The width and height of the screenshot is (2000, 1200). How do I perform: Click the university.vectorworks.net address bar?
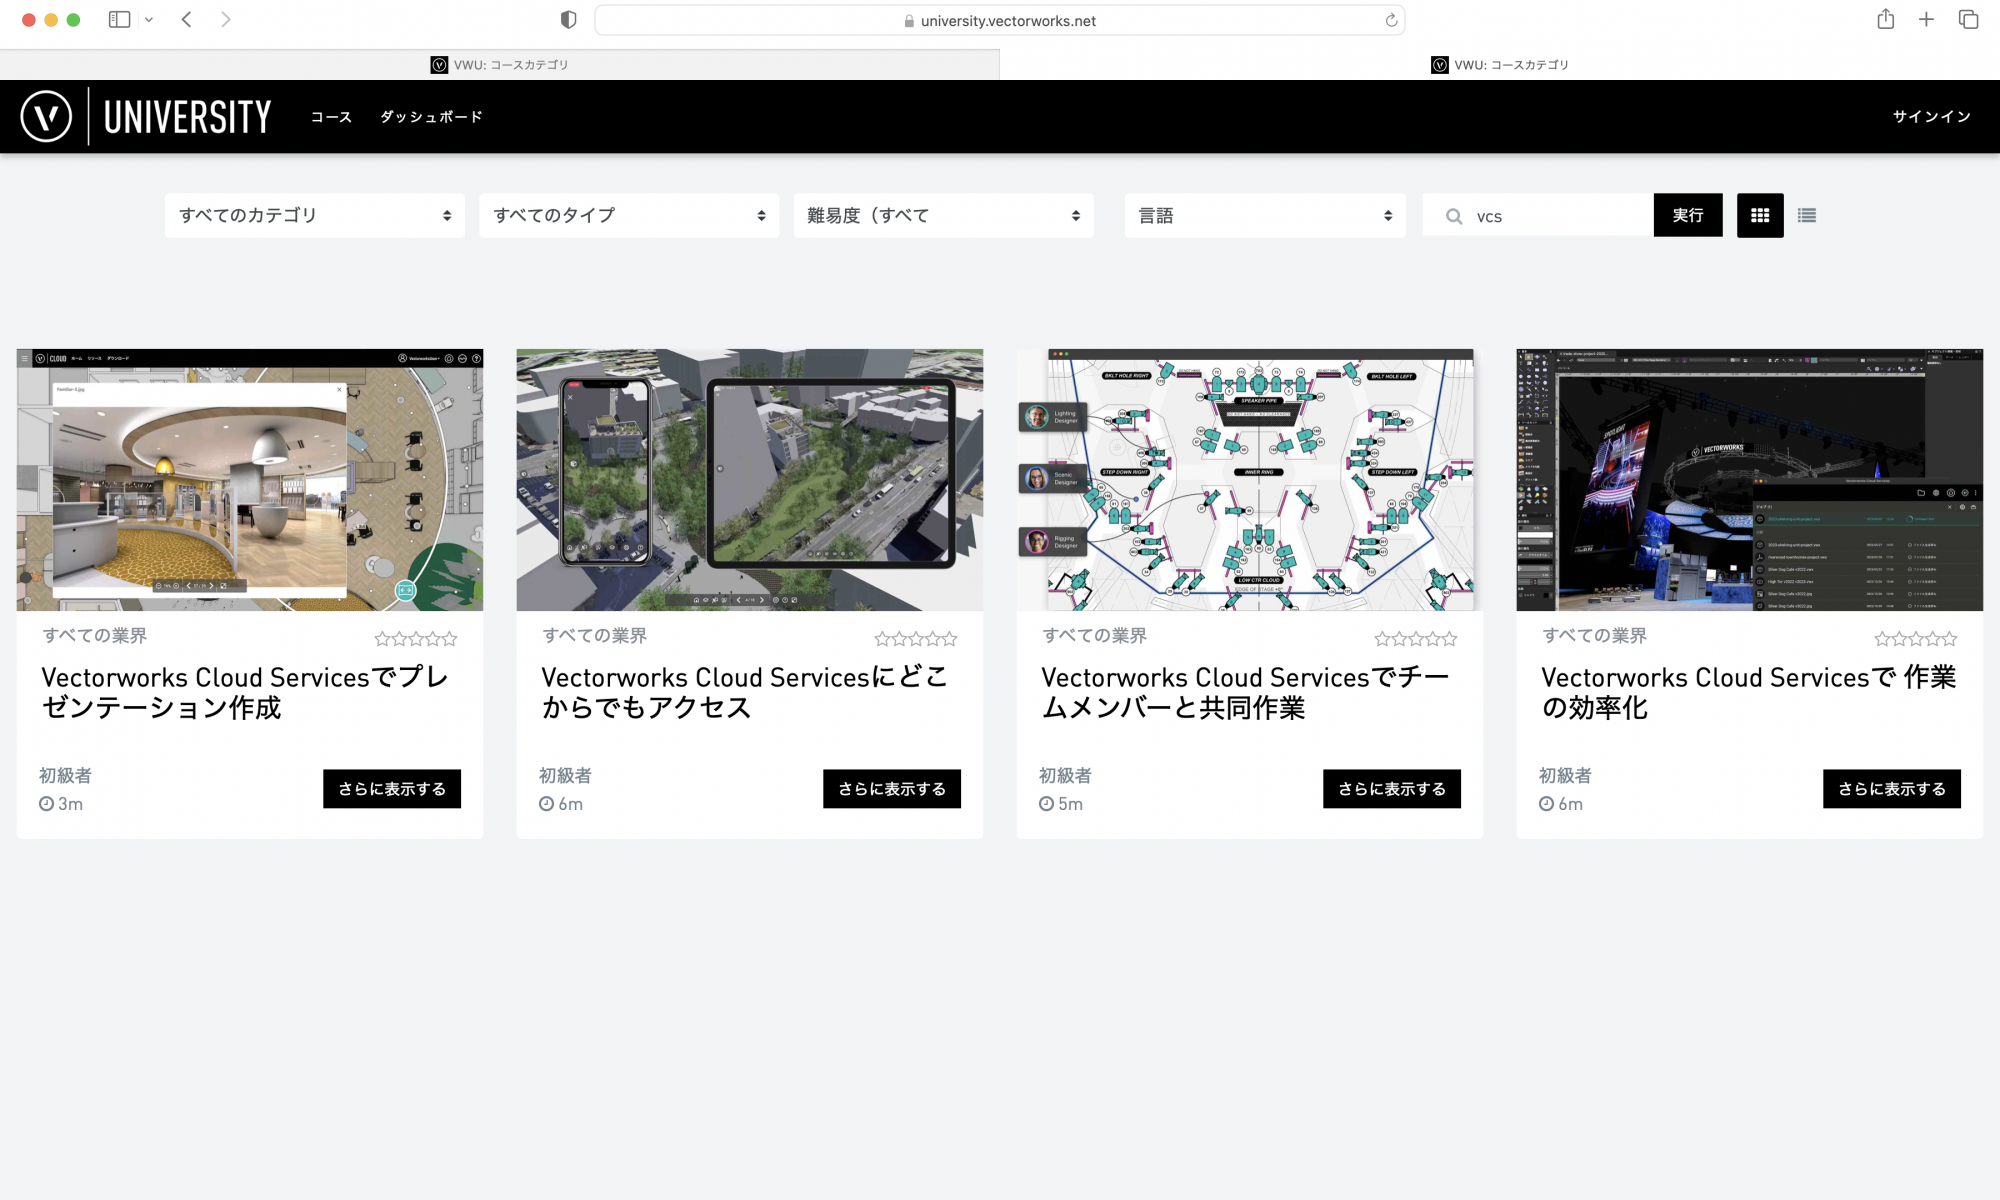tap(1000, 20)
